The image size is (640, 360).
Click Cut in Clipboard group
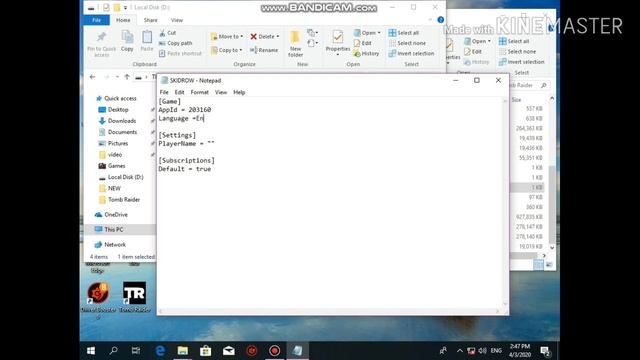click(x=167, y=33)
